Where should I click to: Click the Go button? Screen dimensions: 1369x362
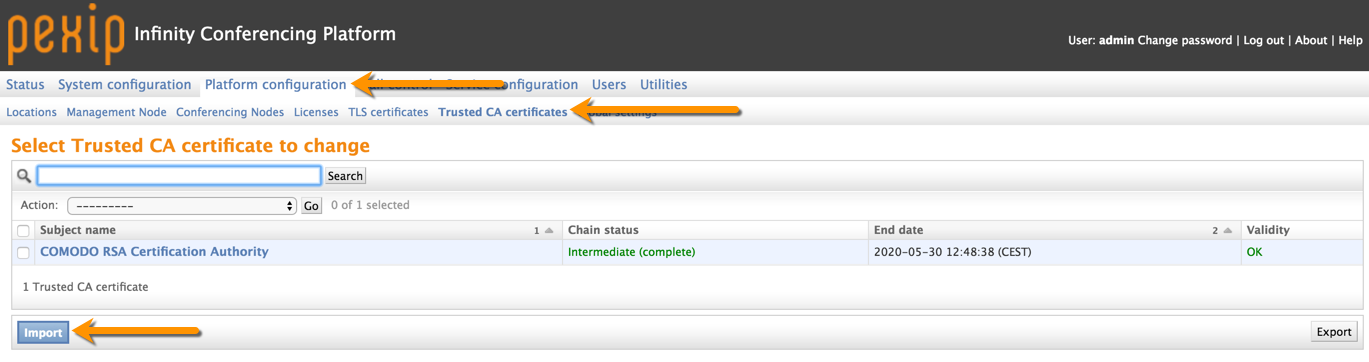coord(311,206)
